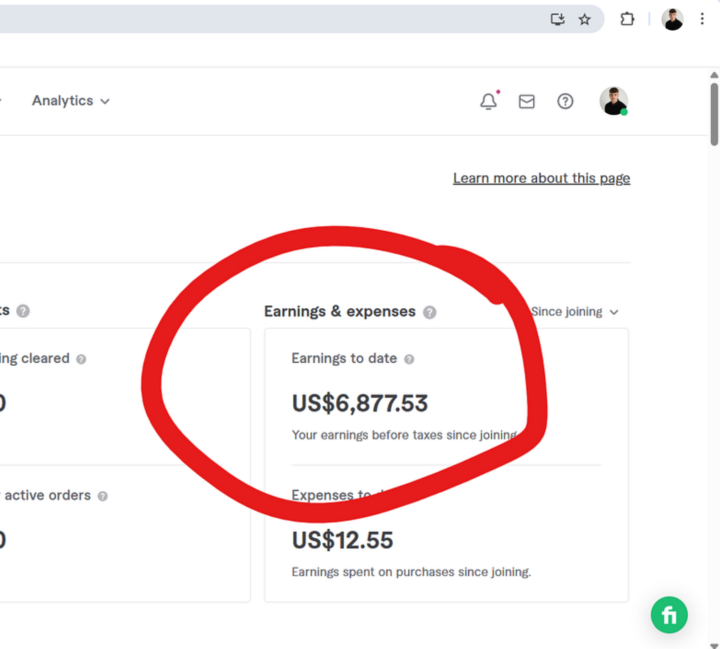The image size is (720, 649).
Task: Show info tooltip for Earnings to date
Action: [409, 359]
